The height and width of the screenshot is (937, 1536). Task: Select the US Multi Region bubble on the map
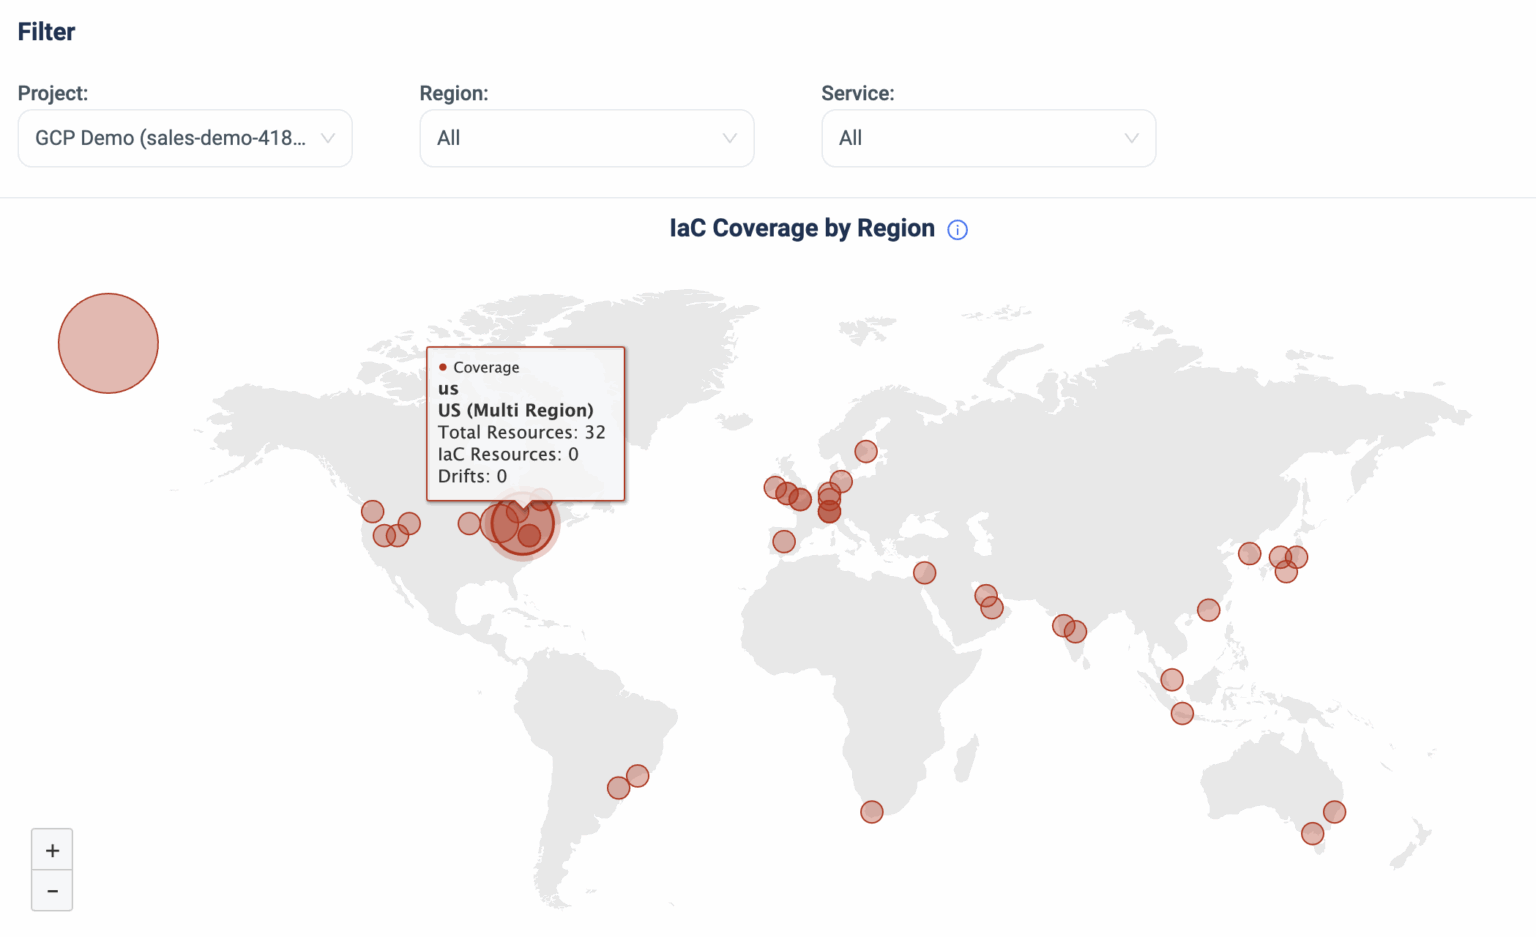pyautogui.click(x=520, y=527)
